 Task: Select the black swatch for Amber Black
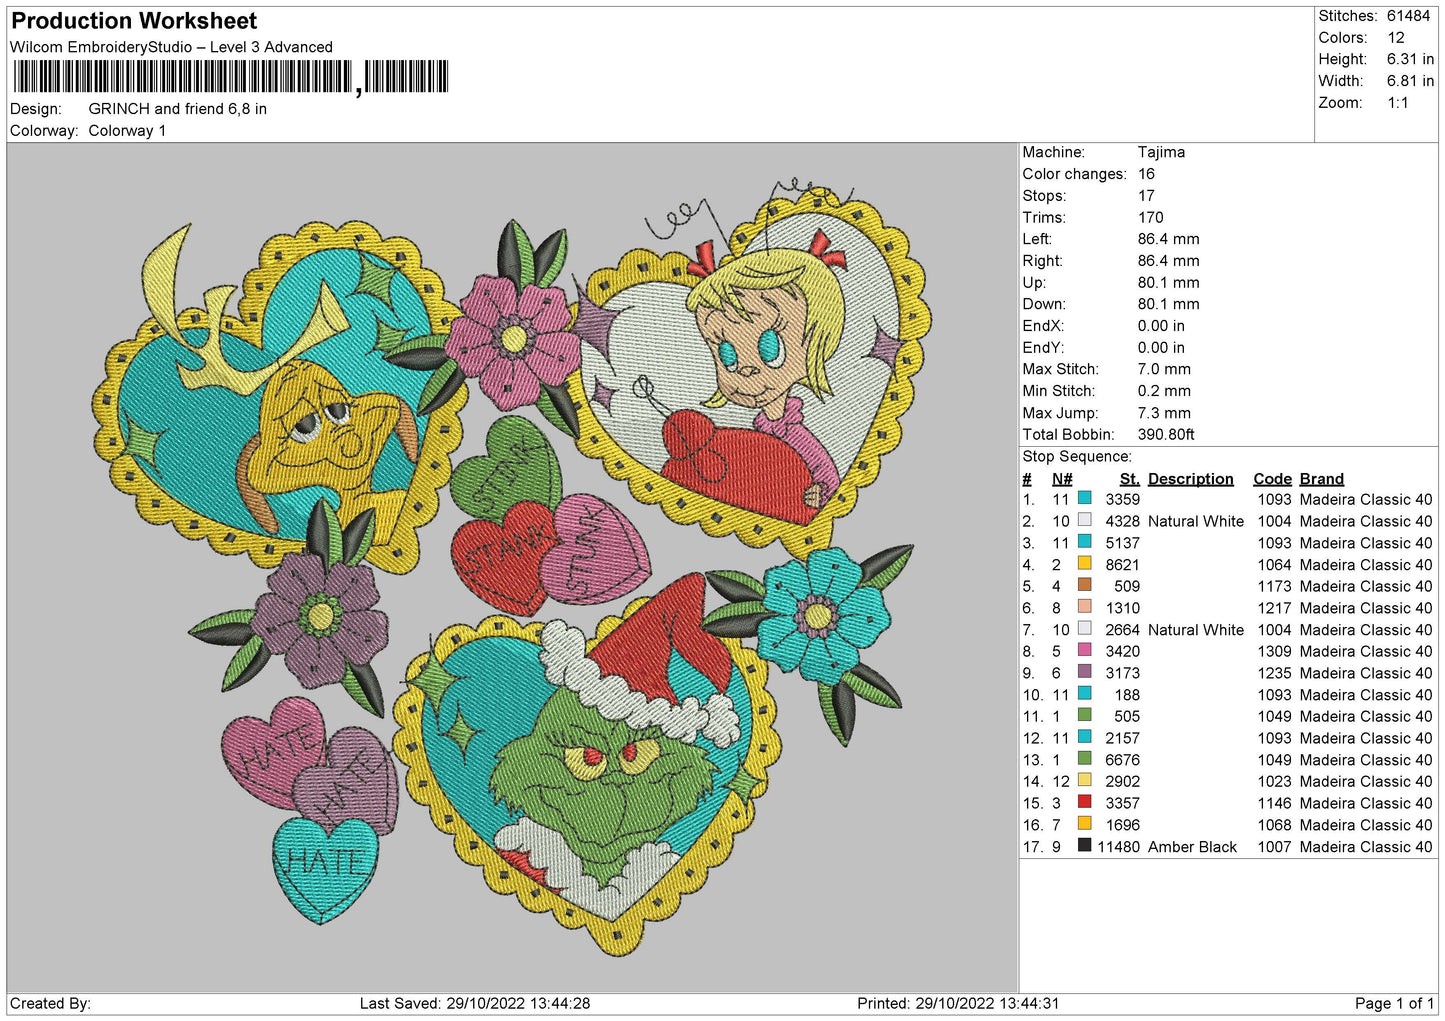pyautogui.click(x=1084, y=846)
